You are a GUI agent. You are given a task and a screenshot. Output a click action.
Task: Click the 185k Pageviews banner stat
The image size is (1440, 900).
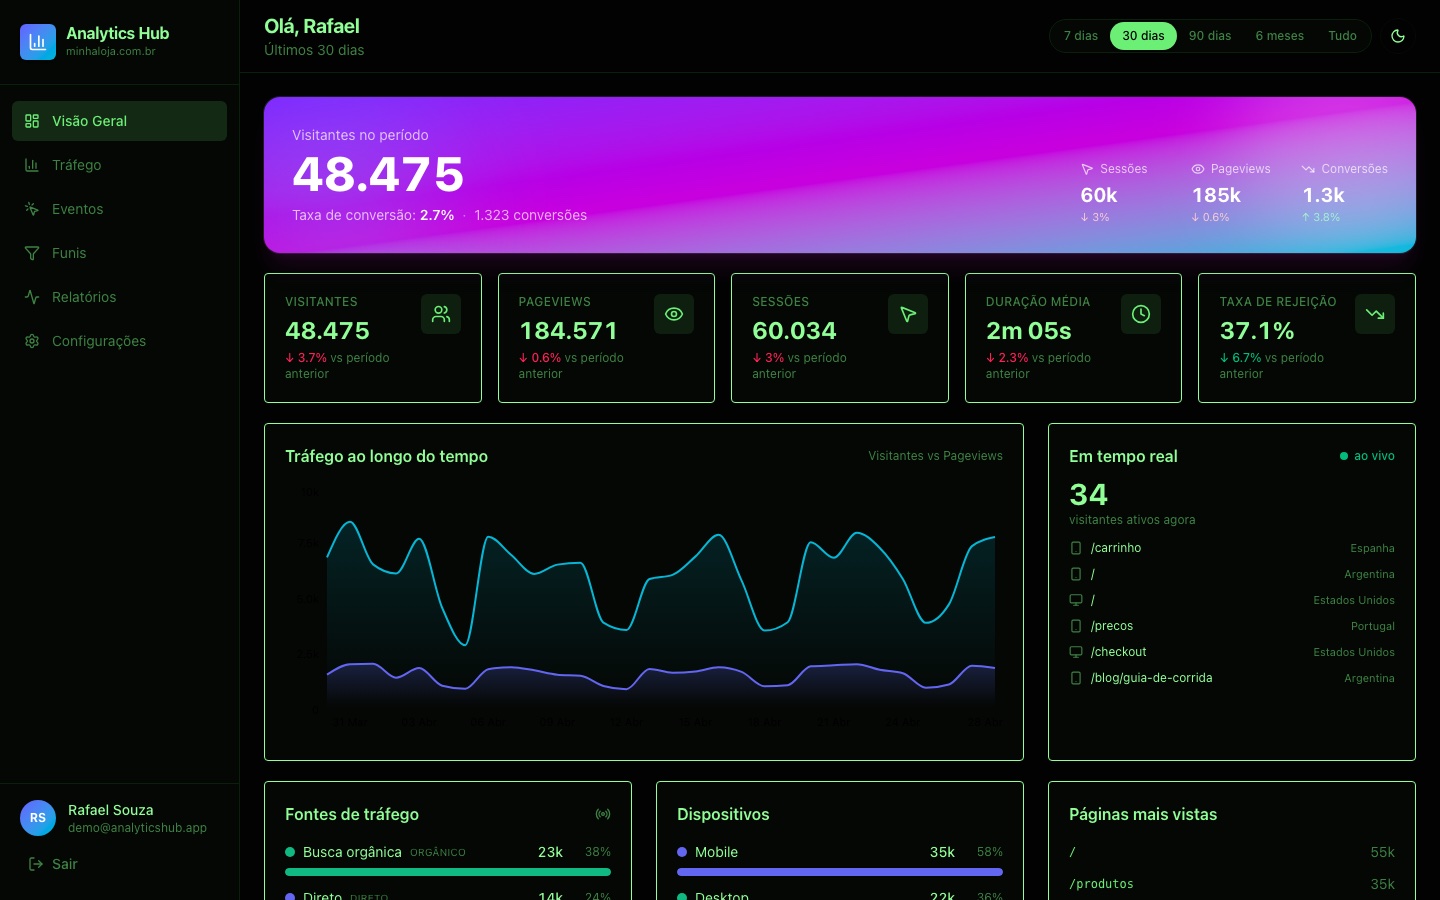pos(1216,195)
